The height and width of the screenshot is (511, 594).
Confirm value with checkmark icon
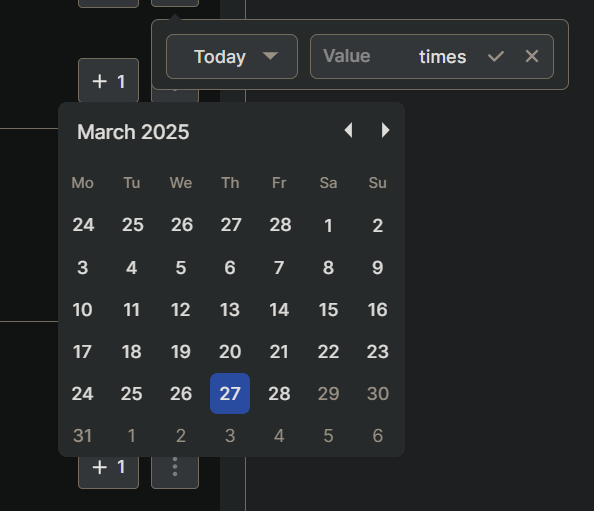(496, 56)
